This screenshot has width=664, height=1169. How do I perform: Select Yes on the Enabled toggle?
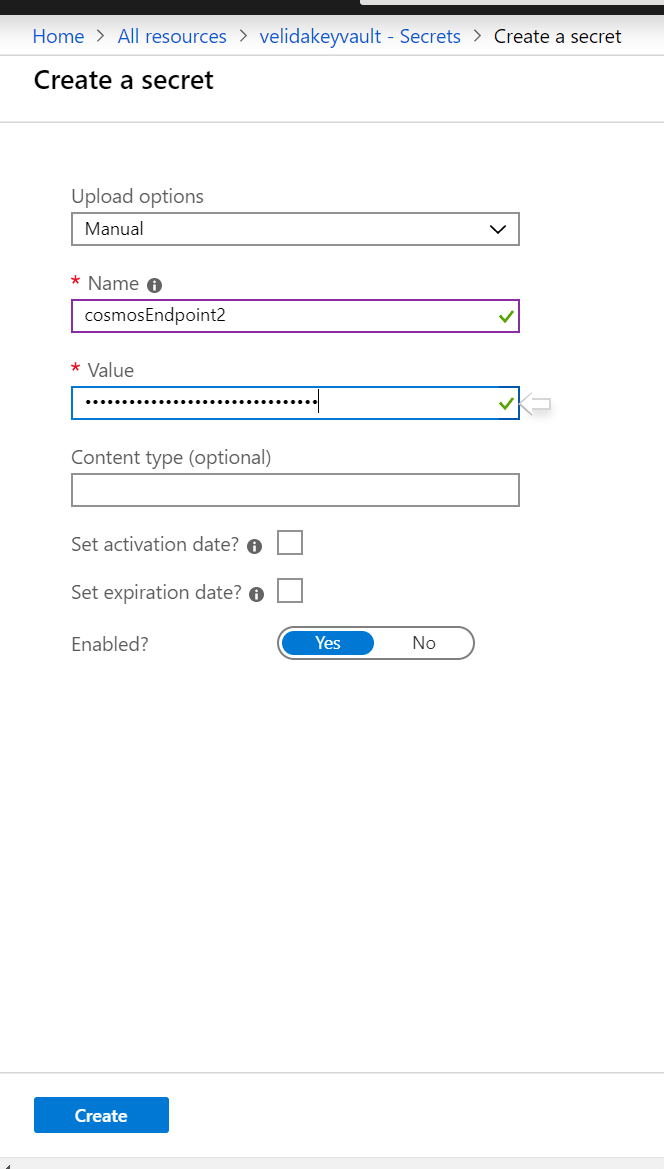point(327,643)
